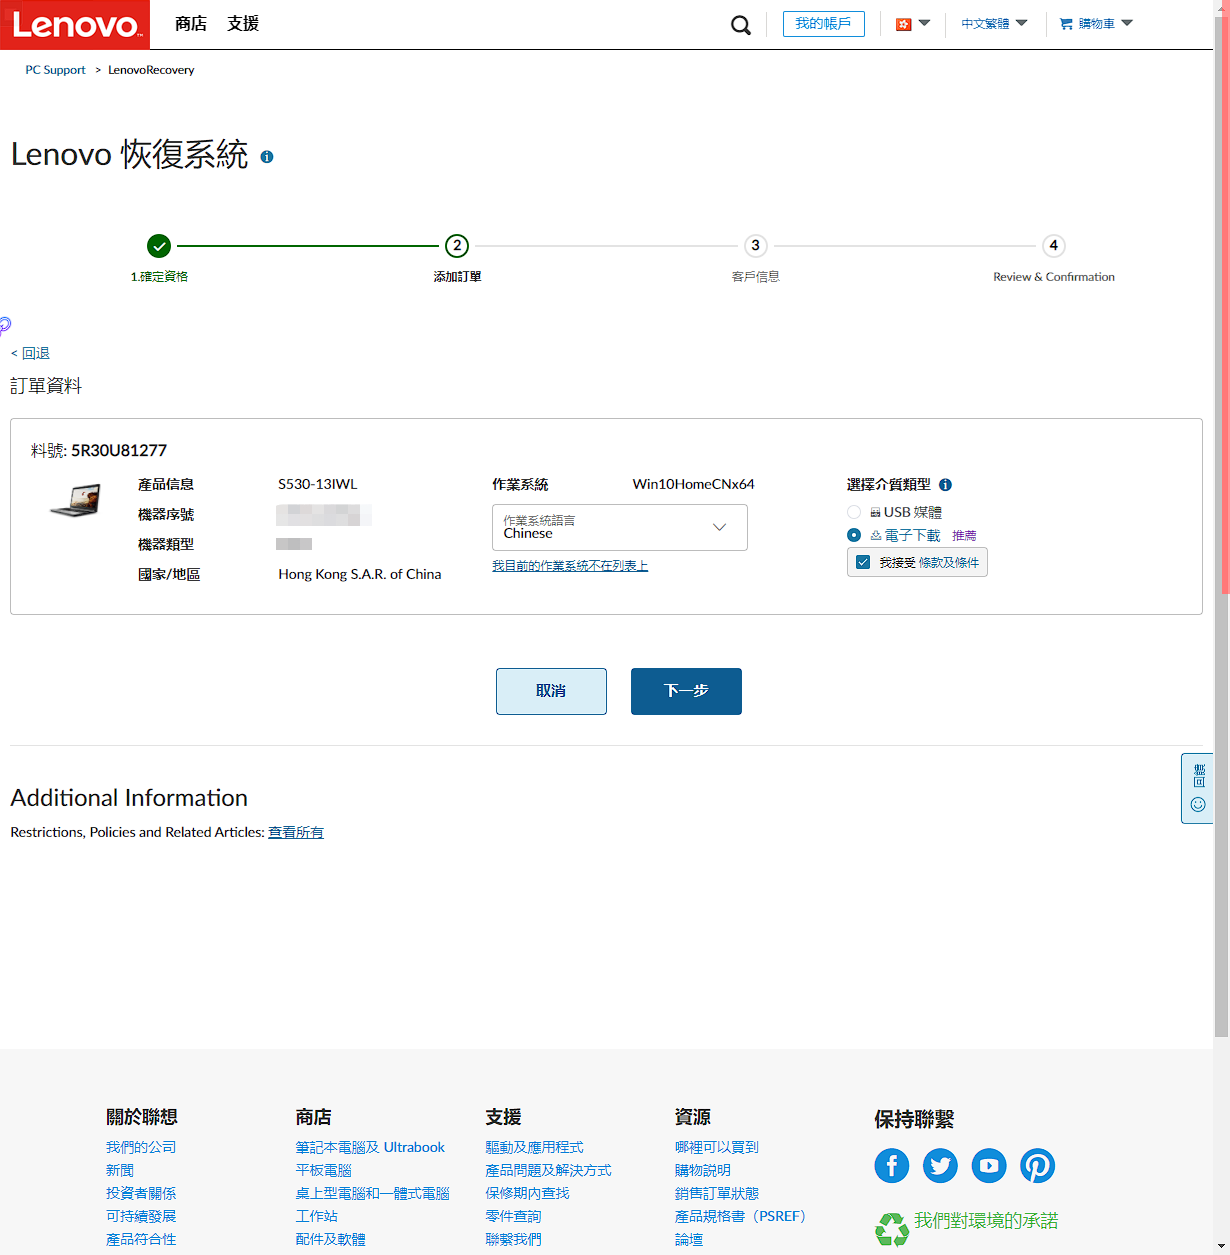1230x1255 pixels.
Task: Click info icon beside Lenovo 恢復系統 title
Action: (267, 157)
